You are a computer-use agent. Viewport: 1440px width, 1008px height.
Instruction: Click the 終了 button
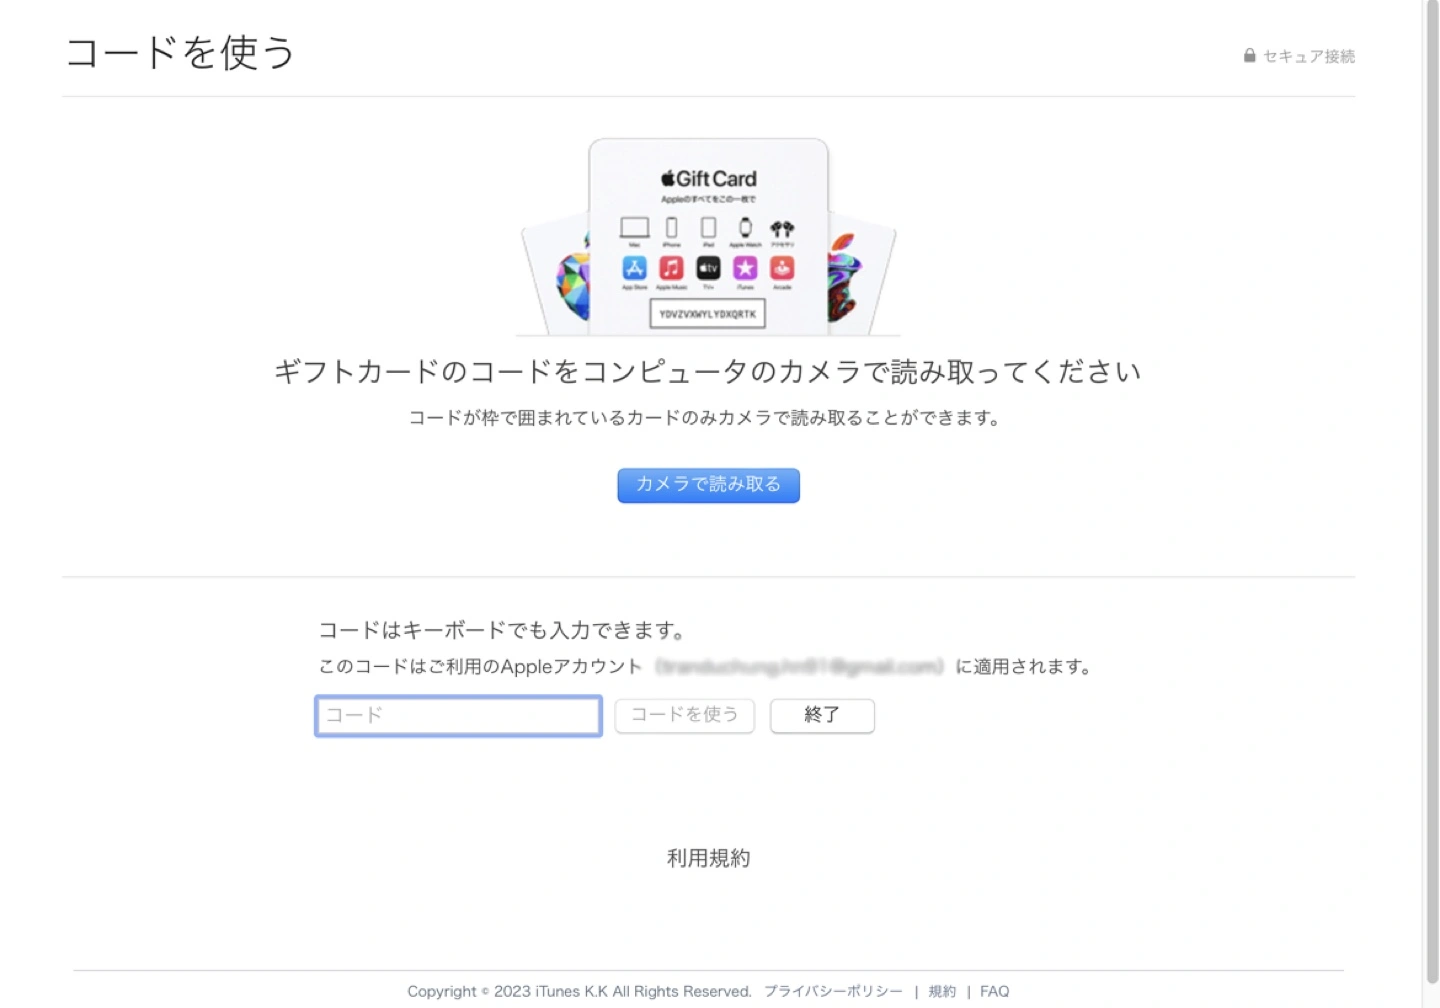point(822,715)
